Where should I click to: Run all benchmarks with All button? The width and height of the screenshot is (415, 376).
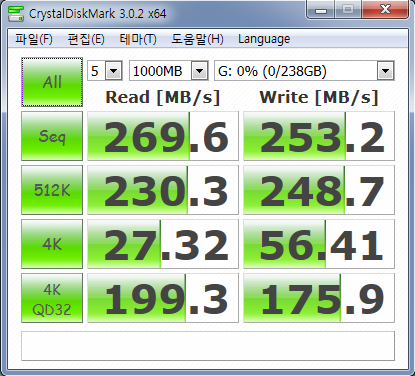[x=52, y=82]
